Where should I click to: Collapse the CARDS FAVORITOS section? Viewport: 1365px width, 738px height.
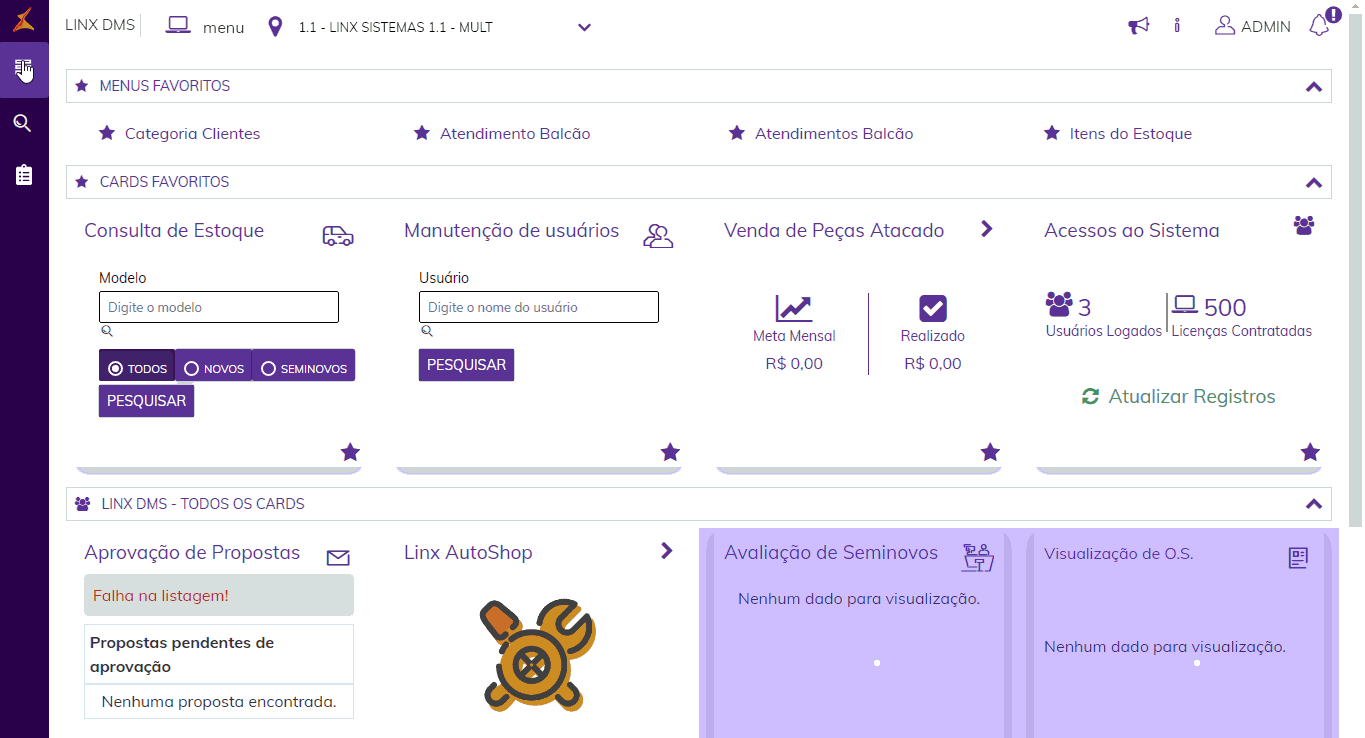(x=1314, y=182)
